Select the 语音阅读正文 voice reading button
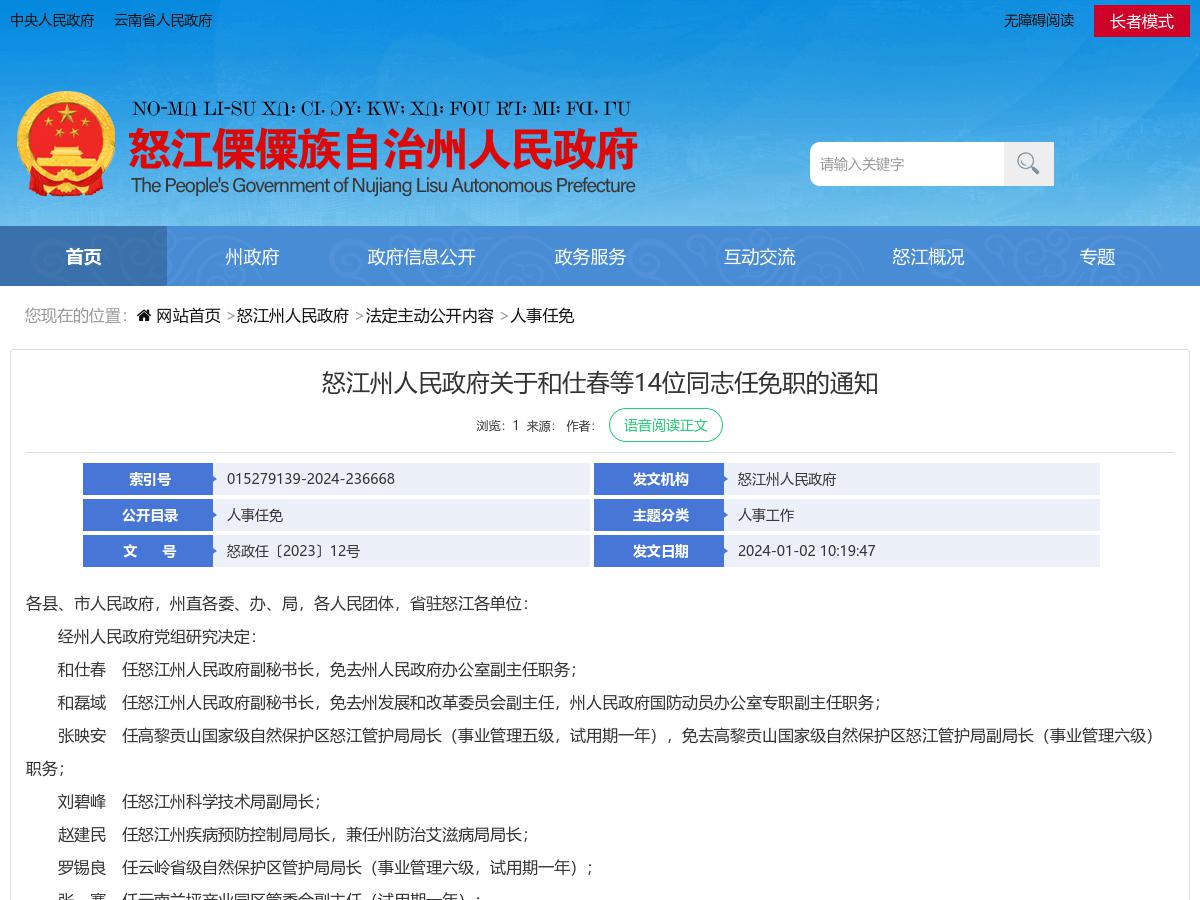This screenshot has height=900, width=1200. [x=665, y=425]
